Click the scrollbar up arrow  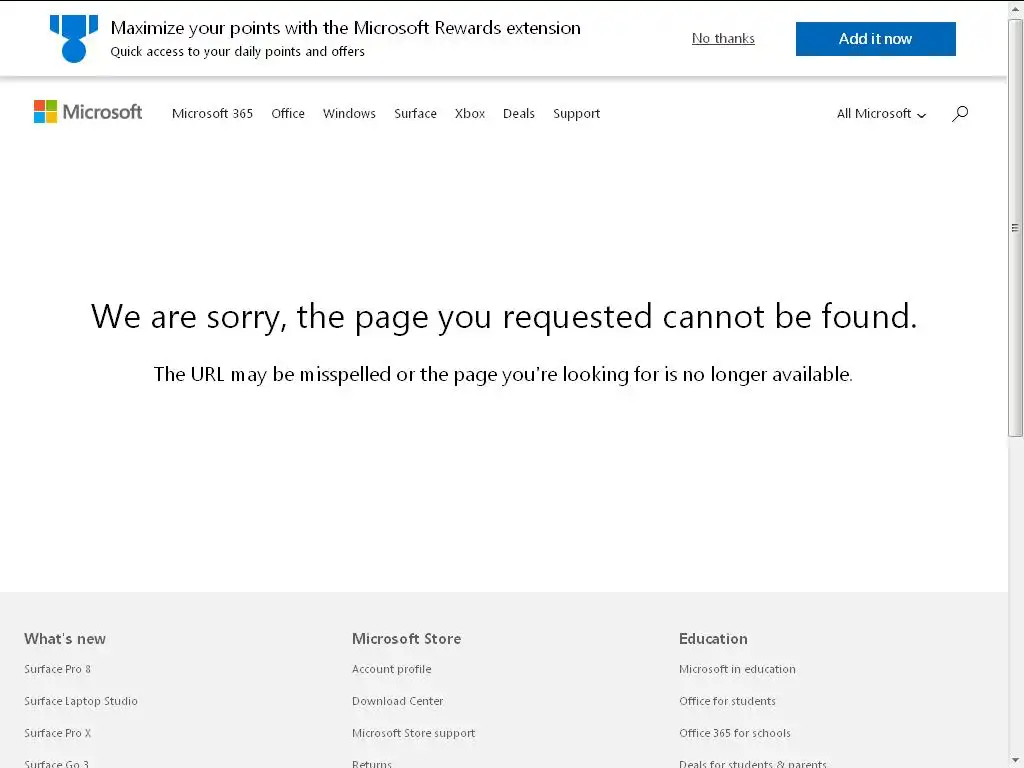pos(1015,8)
